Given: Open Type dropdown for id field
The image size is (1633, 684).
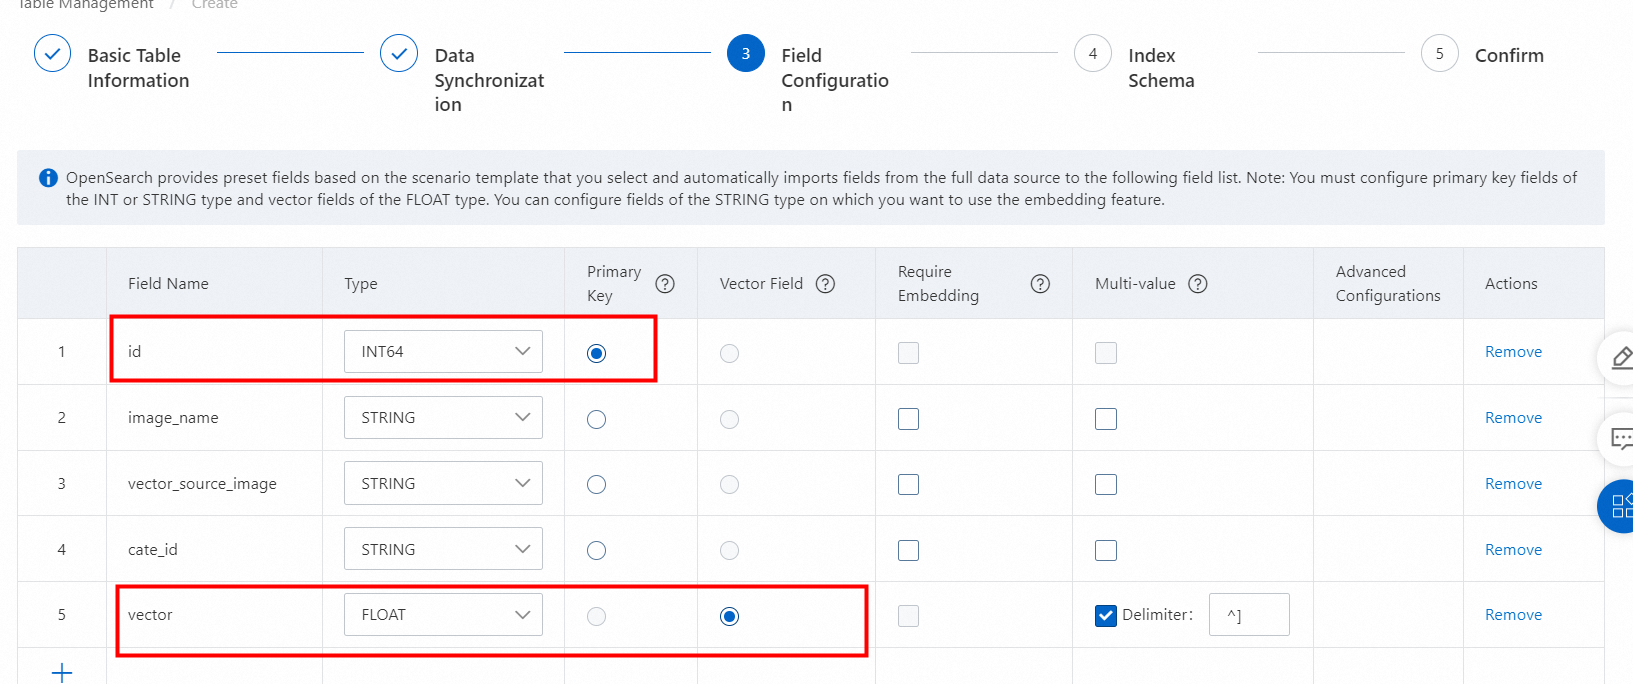Looking at the screenshot, I should [443, 352].
